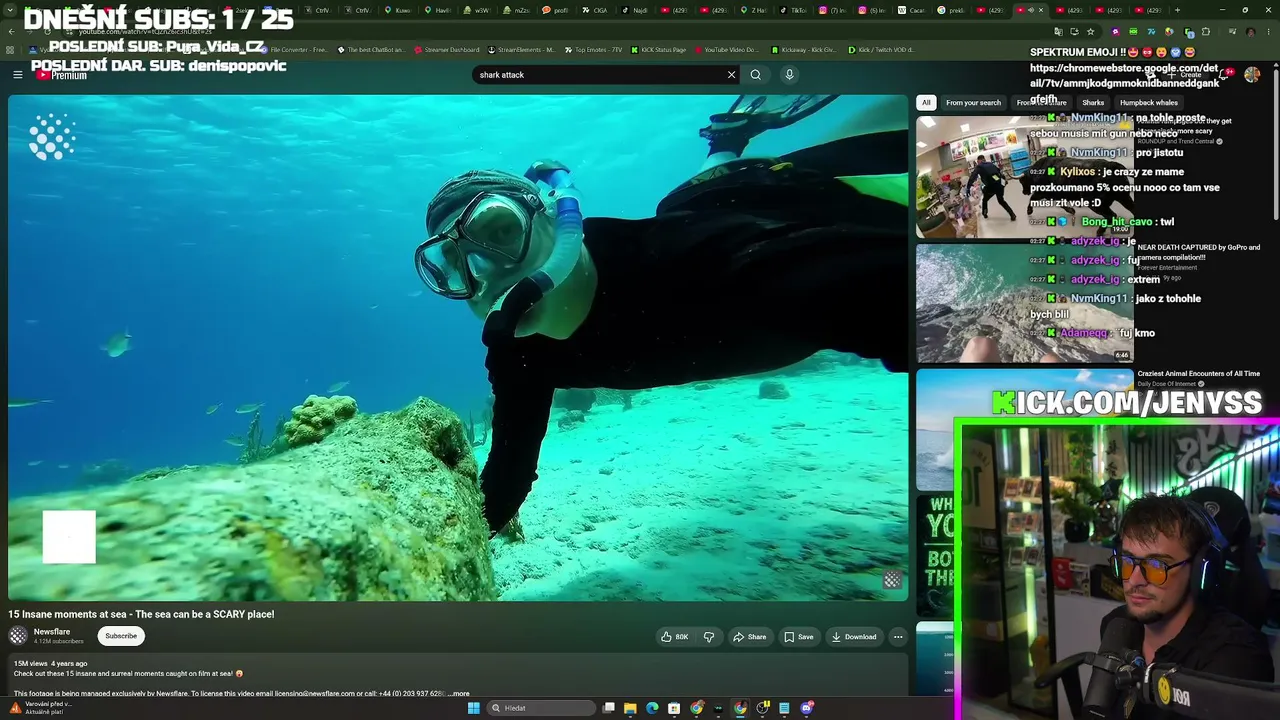Open a new Chrome tab
Screen dimensions: 1280x720
point(1177,10)
